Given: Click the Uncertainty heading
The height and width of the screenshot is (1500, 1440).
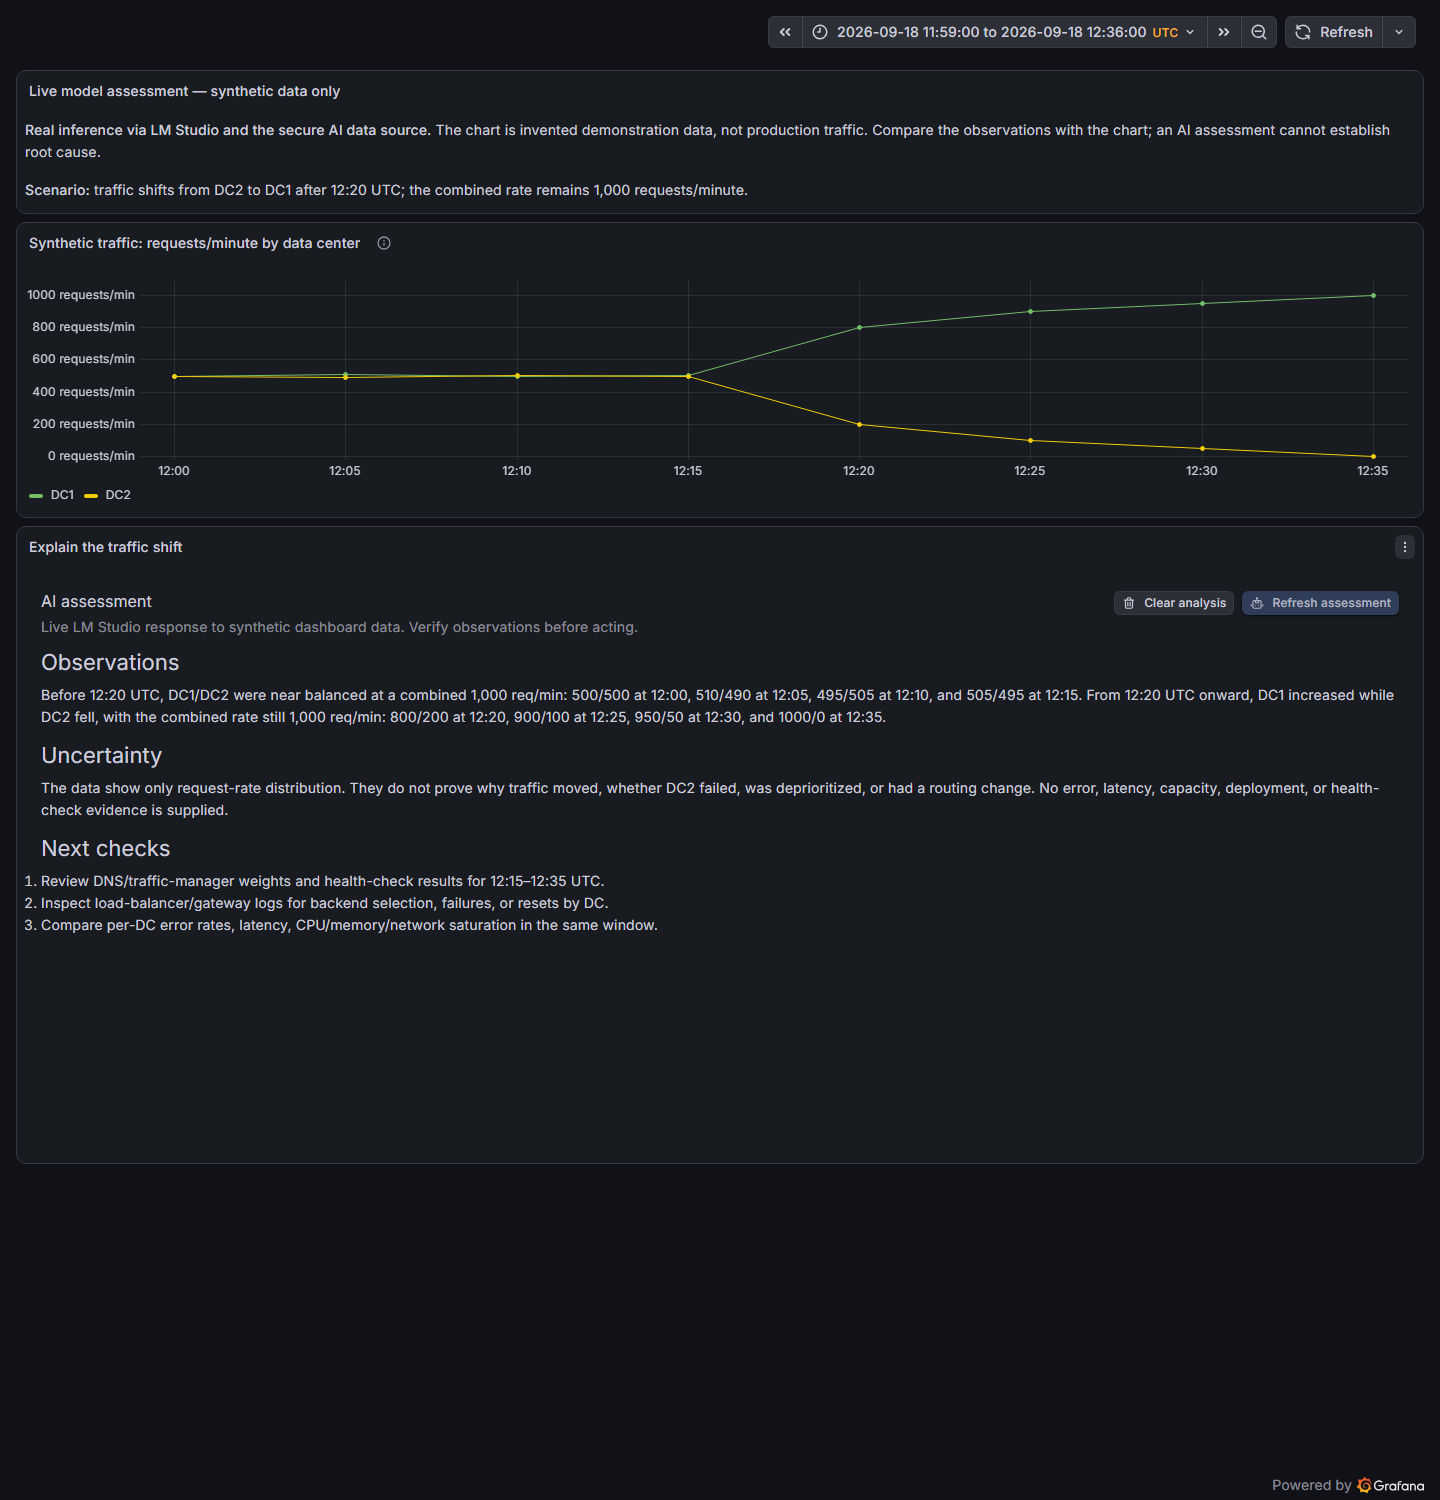Looking at the screenshot, I should point(101,755).
